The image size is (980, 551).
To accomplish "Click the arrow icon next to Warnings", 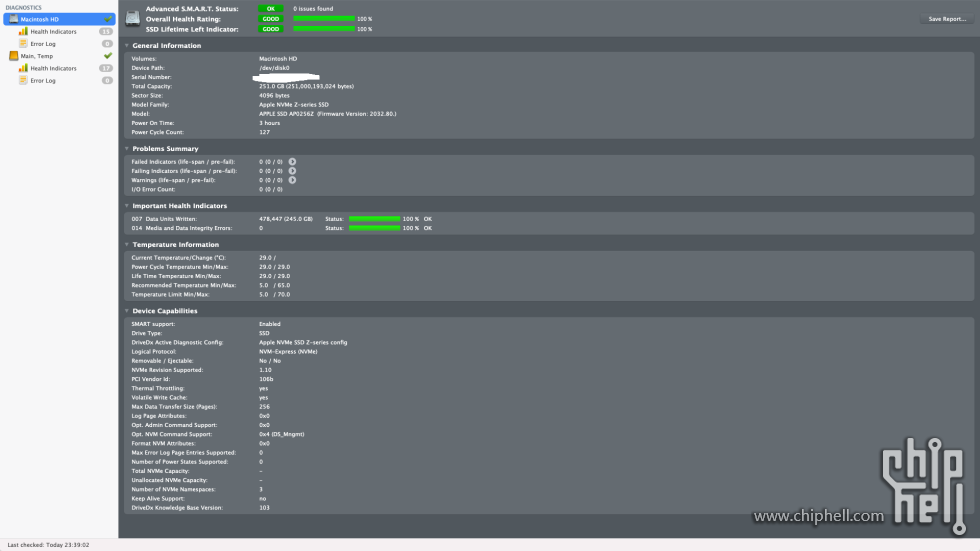I will (x=292, y=180).
